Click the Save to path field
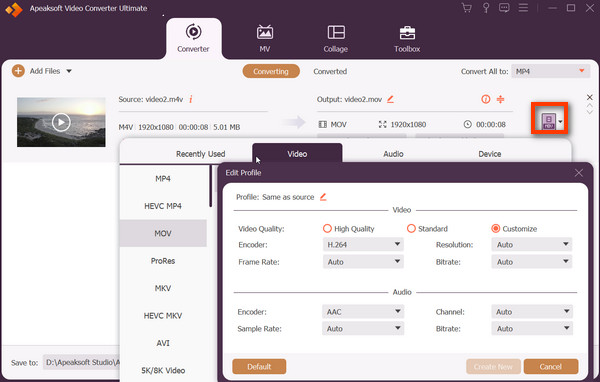 (82, 362)
